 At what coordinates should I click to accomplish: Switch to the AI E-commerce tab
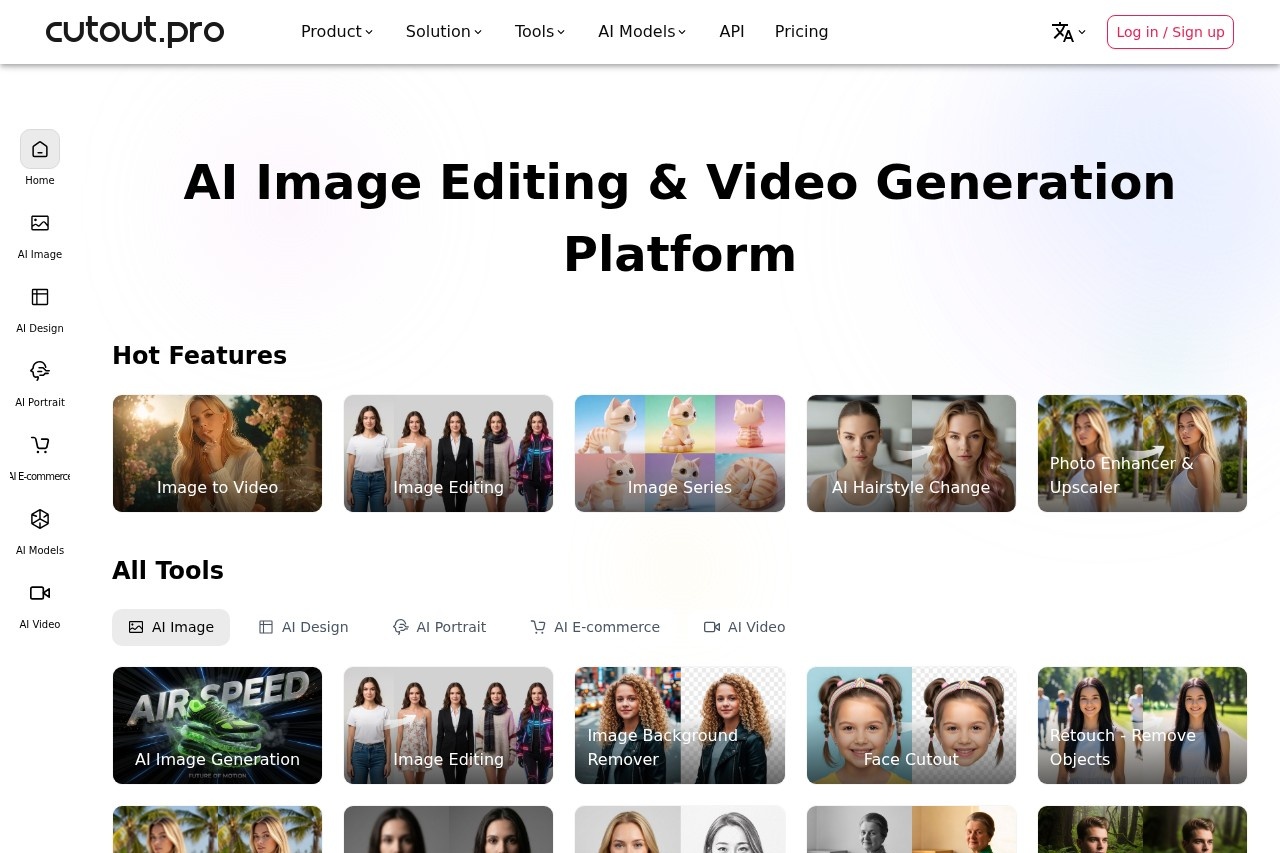595,627
